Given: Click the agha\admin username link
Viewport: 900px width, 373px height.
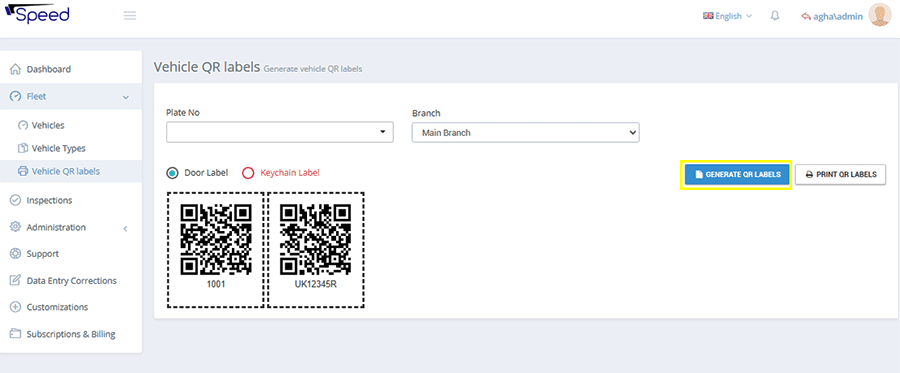Looking at the screenshot, I should (x=838, y=16).
